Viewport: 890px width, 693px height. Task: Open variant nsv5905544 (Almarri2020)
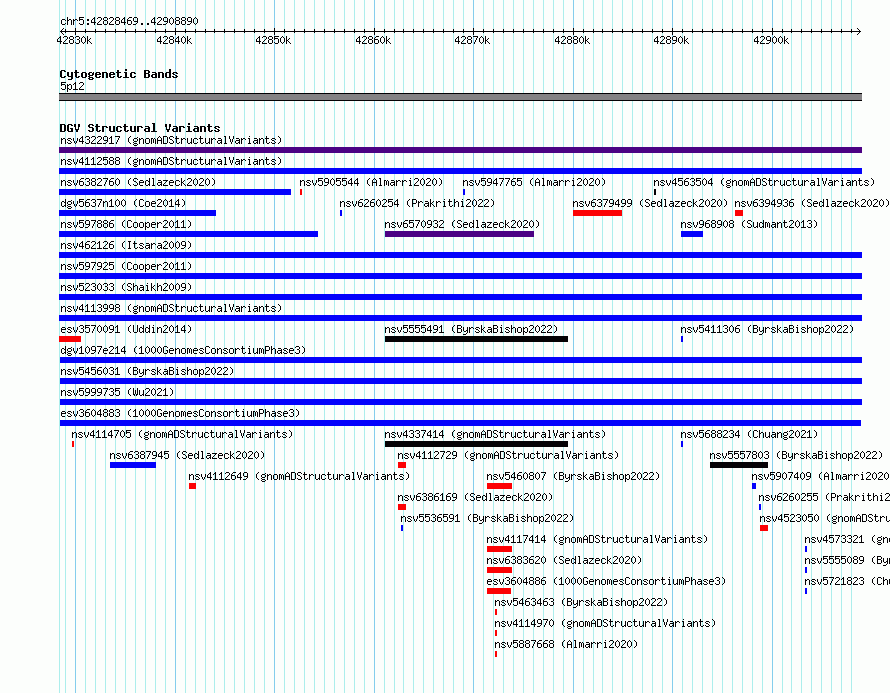click(x=371, y=182)
